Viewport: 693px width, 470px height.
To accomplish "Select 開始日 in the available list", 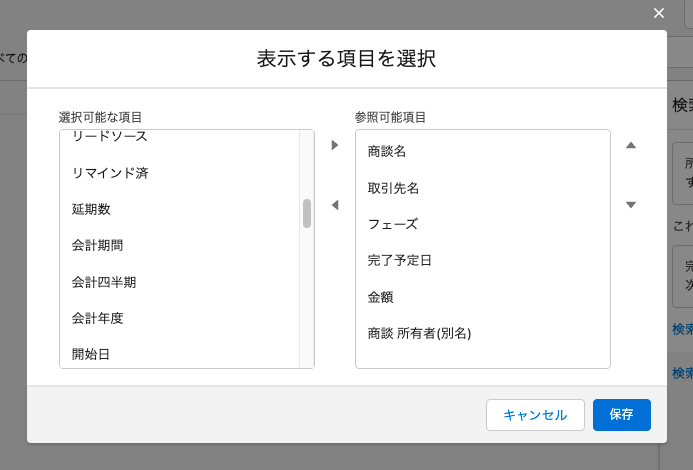I will click(179, 354).
